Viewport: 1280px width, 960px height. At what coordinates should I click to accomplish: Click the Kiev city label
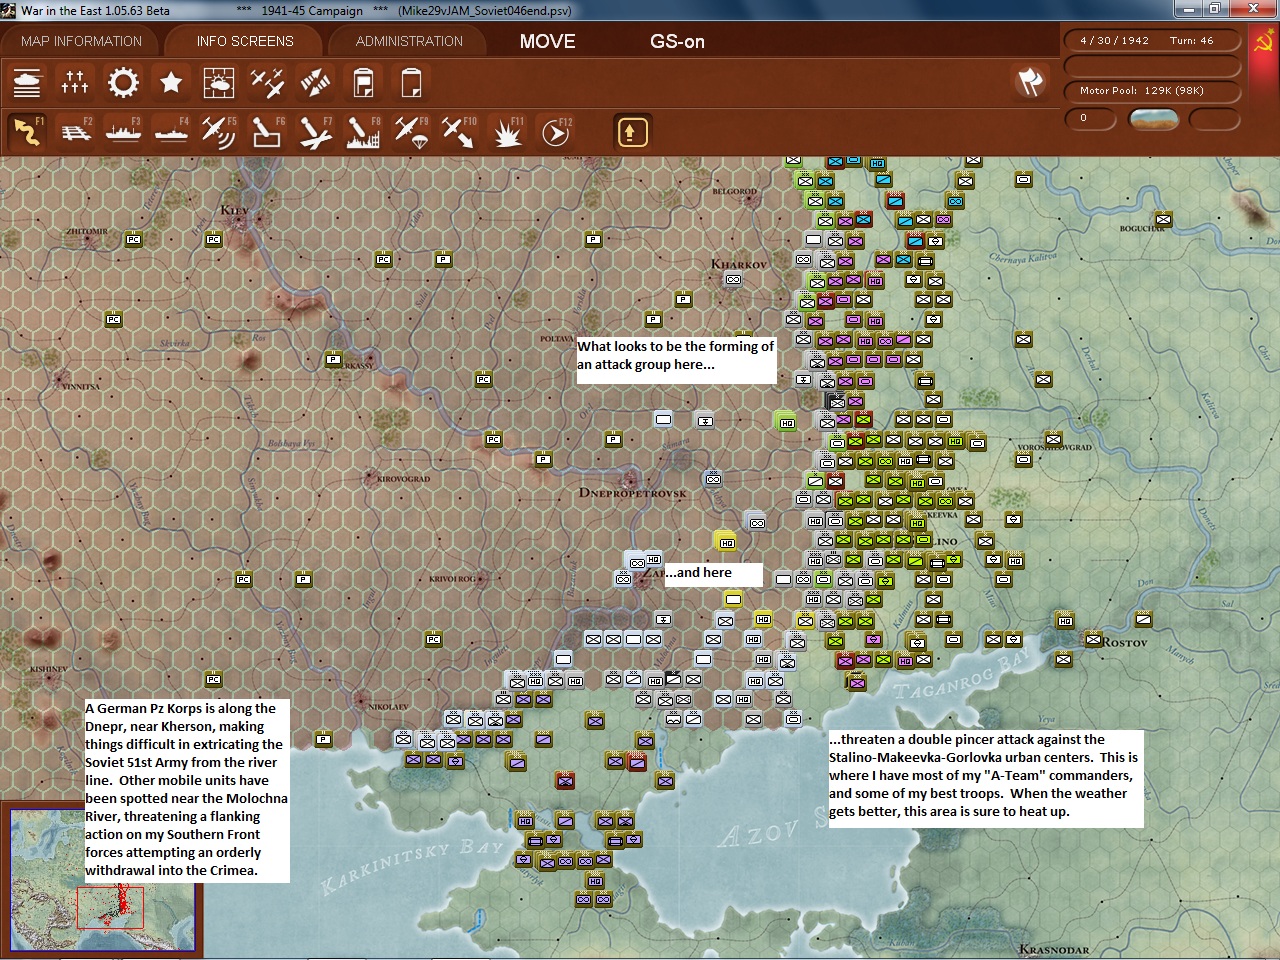click(234, 210)
